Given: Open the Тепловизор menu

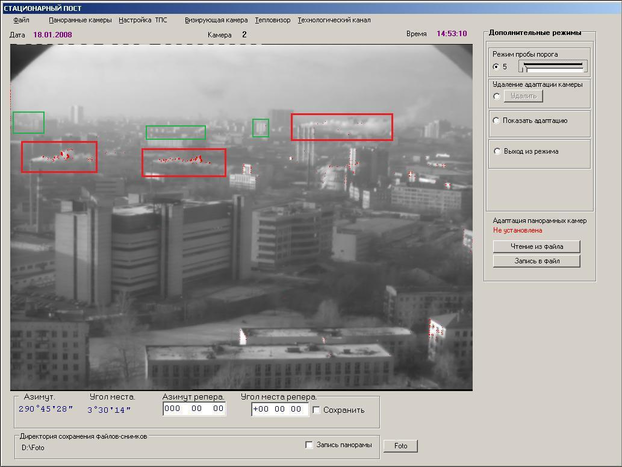Looking at the screenshot, I should point(272,20).
